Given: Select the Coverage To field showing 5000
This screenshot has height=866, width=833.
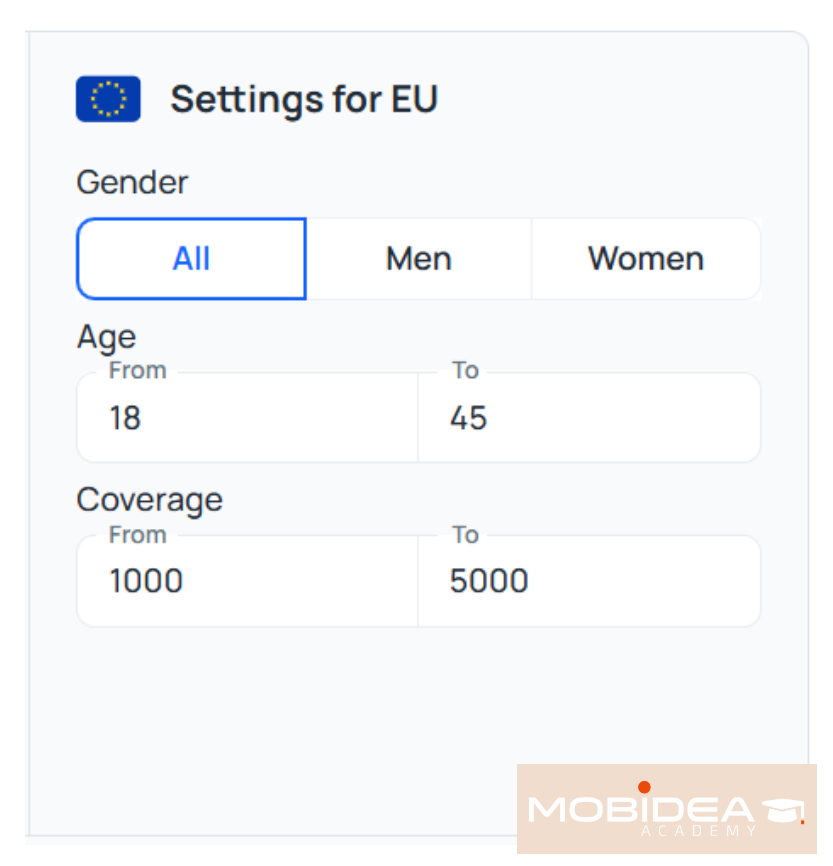Looking at the screenshot, I should coord(588,580).
